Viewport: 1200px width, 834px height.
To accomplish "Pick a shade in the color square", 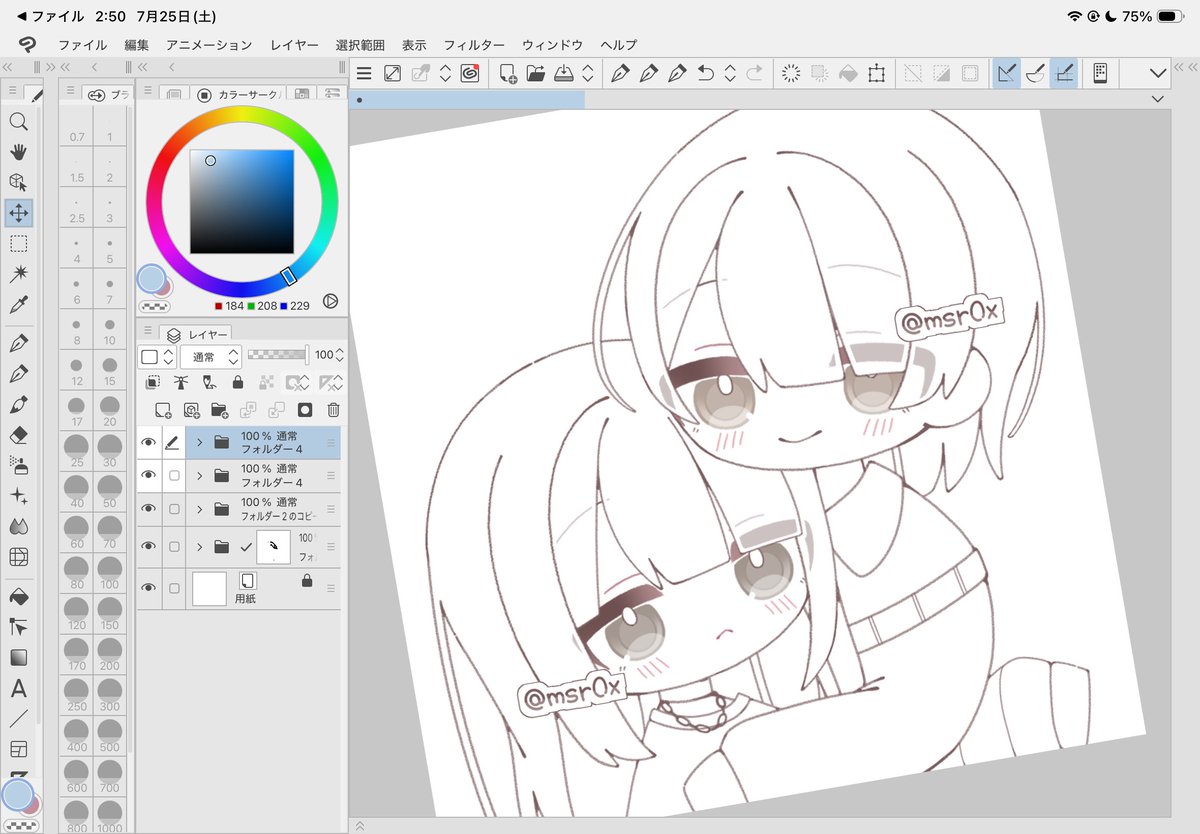I will (242, 202).
